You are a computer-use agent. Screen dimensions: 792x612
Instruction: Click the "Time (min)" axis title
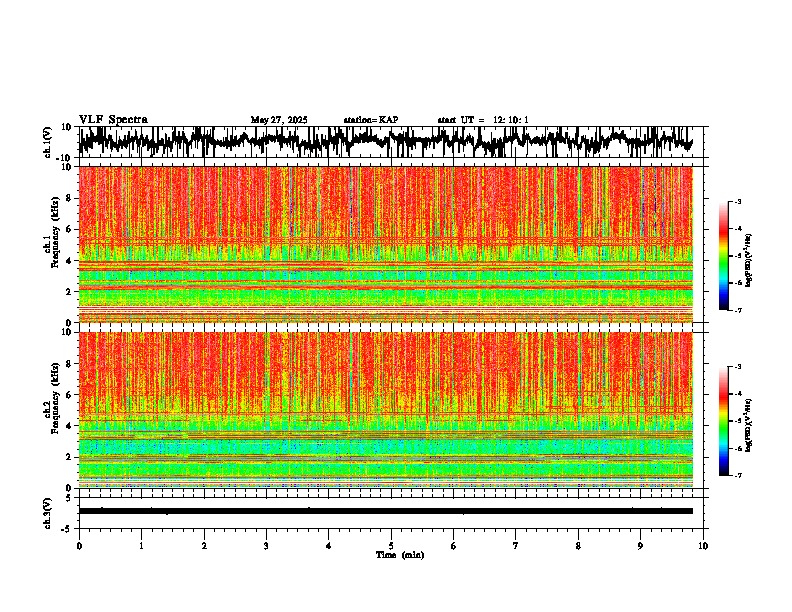click(x=400, y=555)
